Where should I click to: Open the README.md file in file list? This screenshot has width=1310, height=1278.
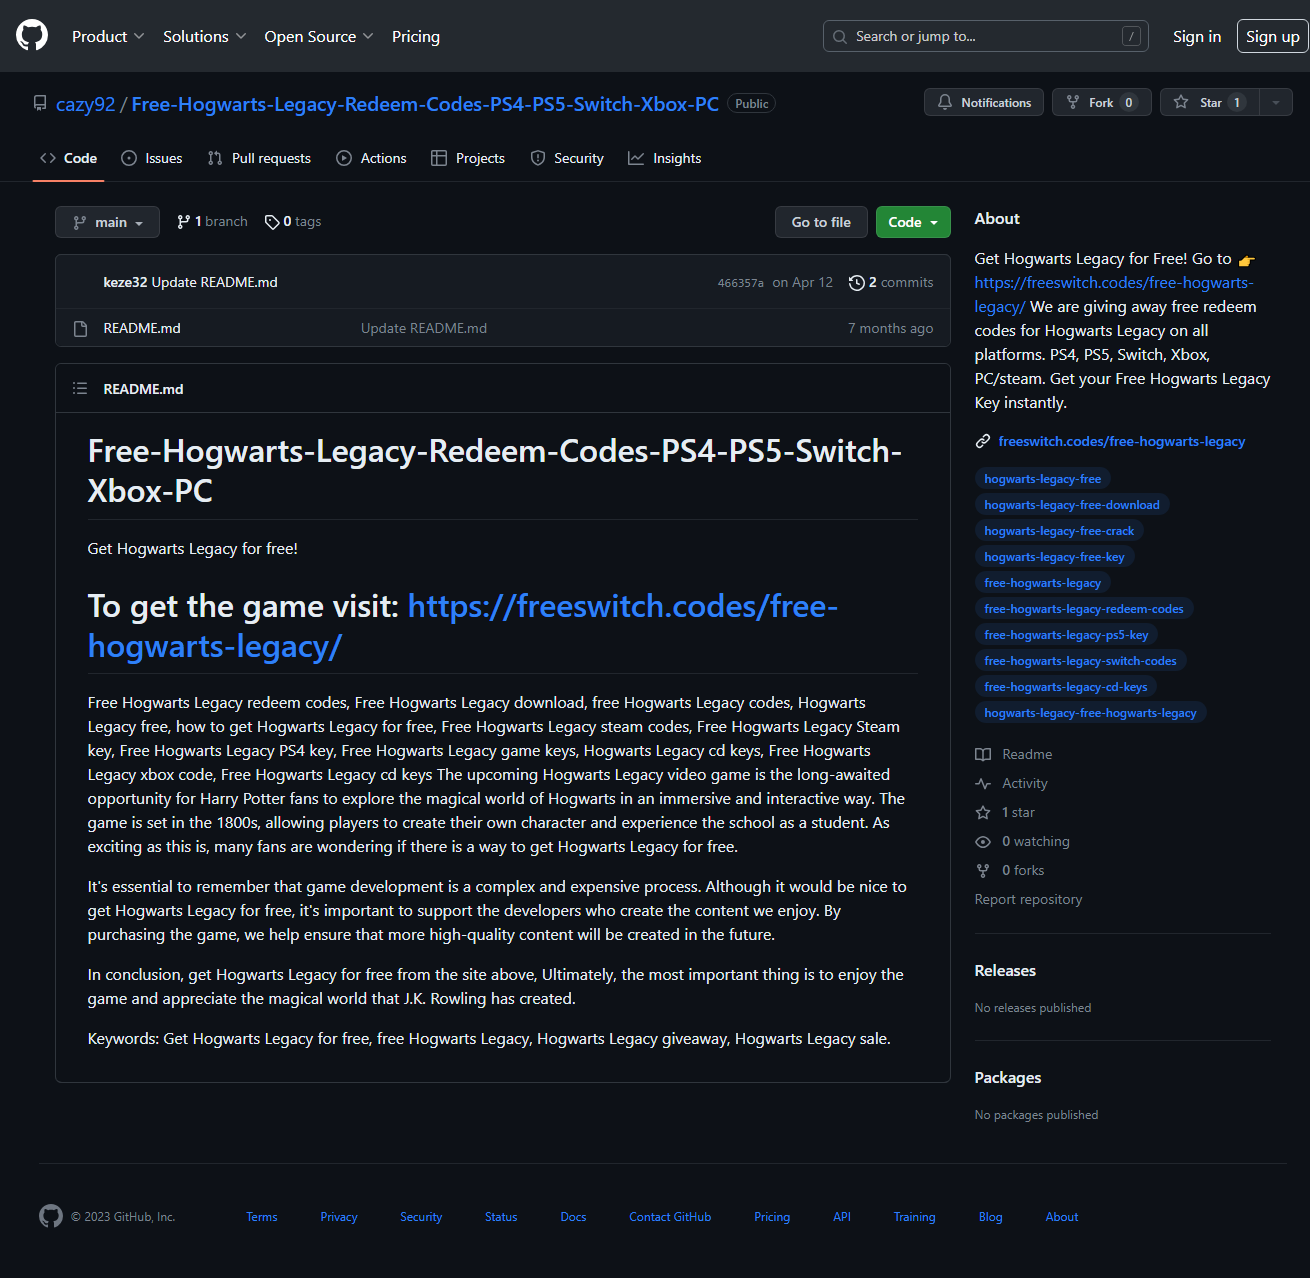click(x=142, y=328)
